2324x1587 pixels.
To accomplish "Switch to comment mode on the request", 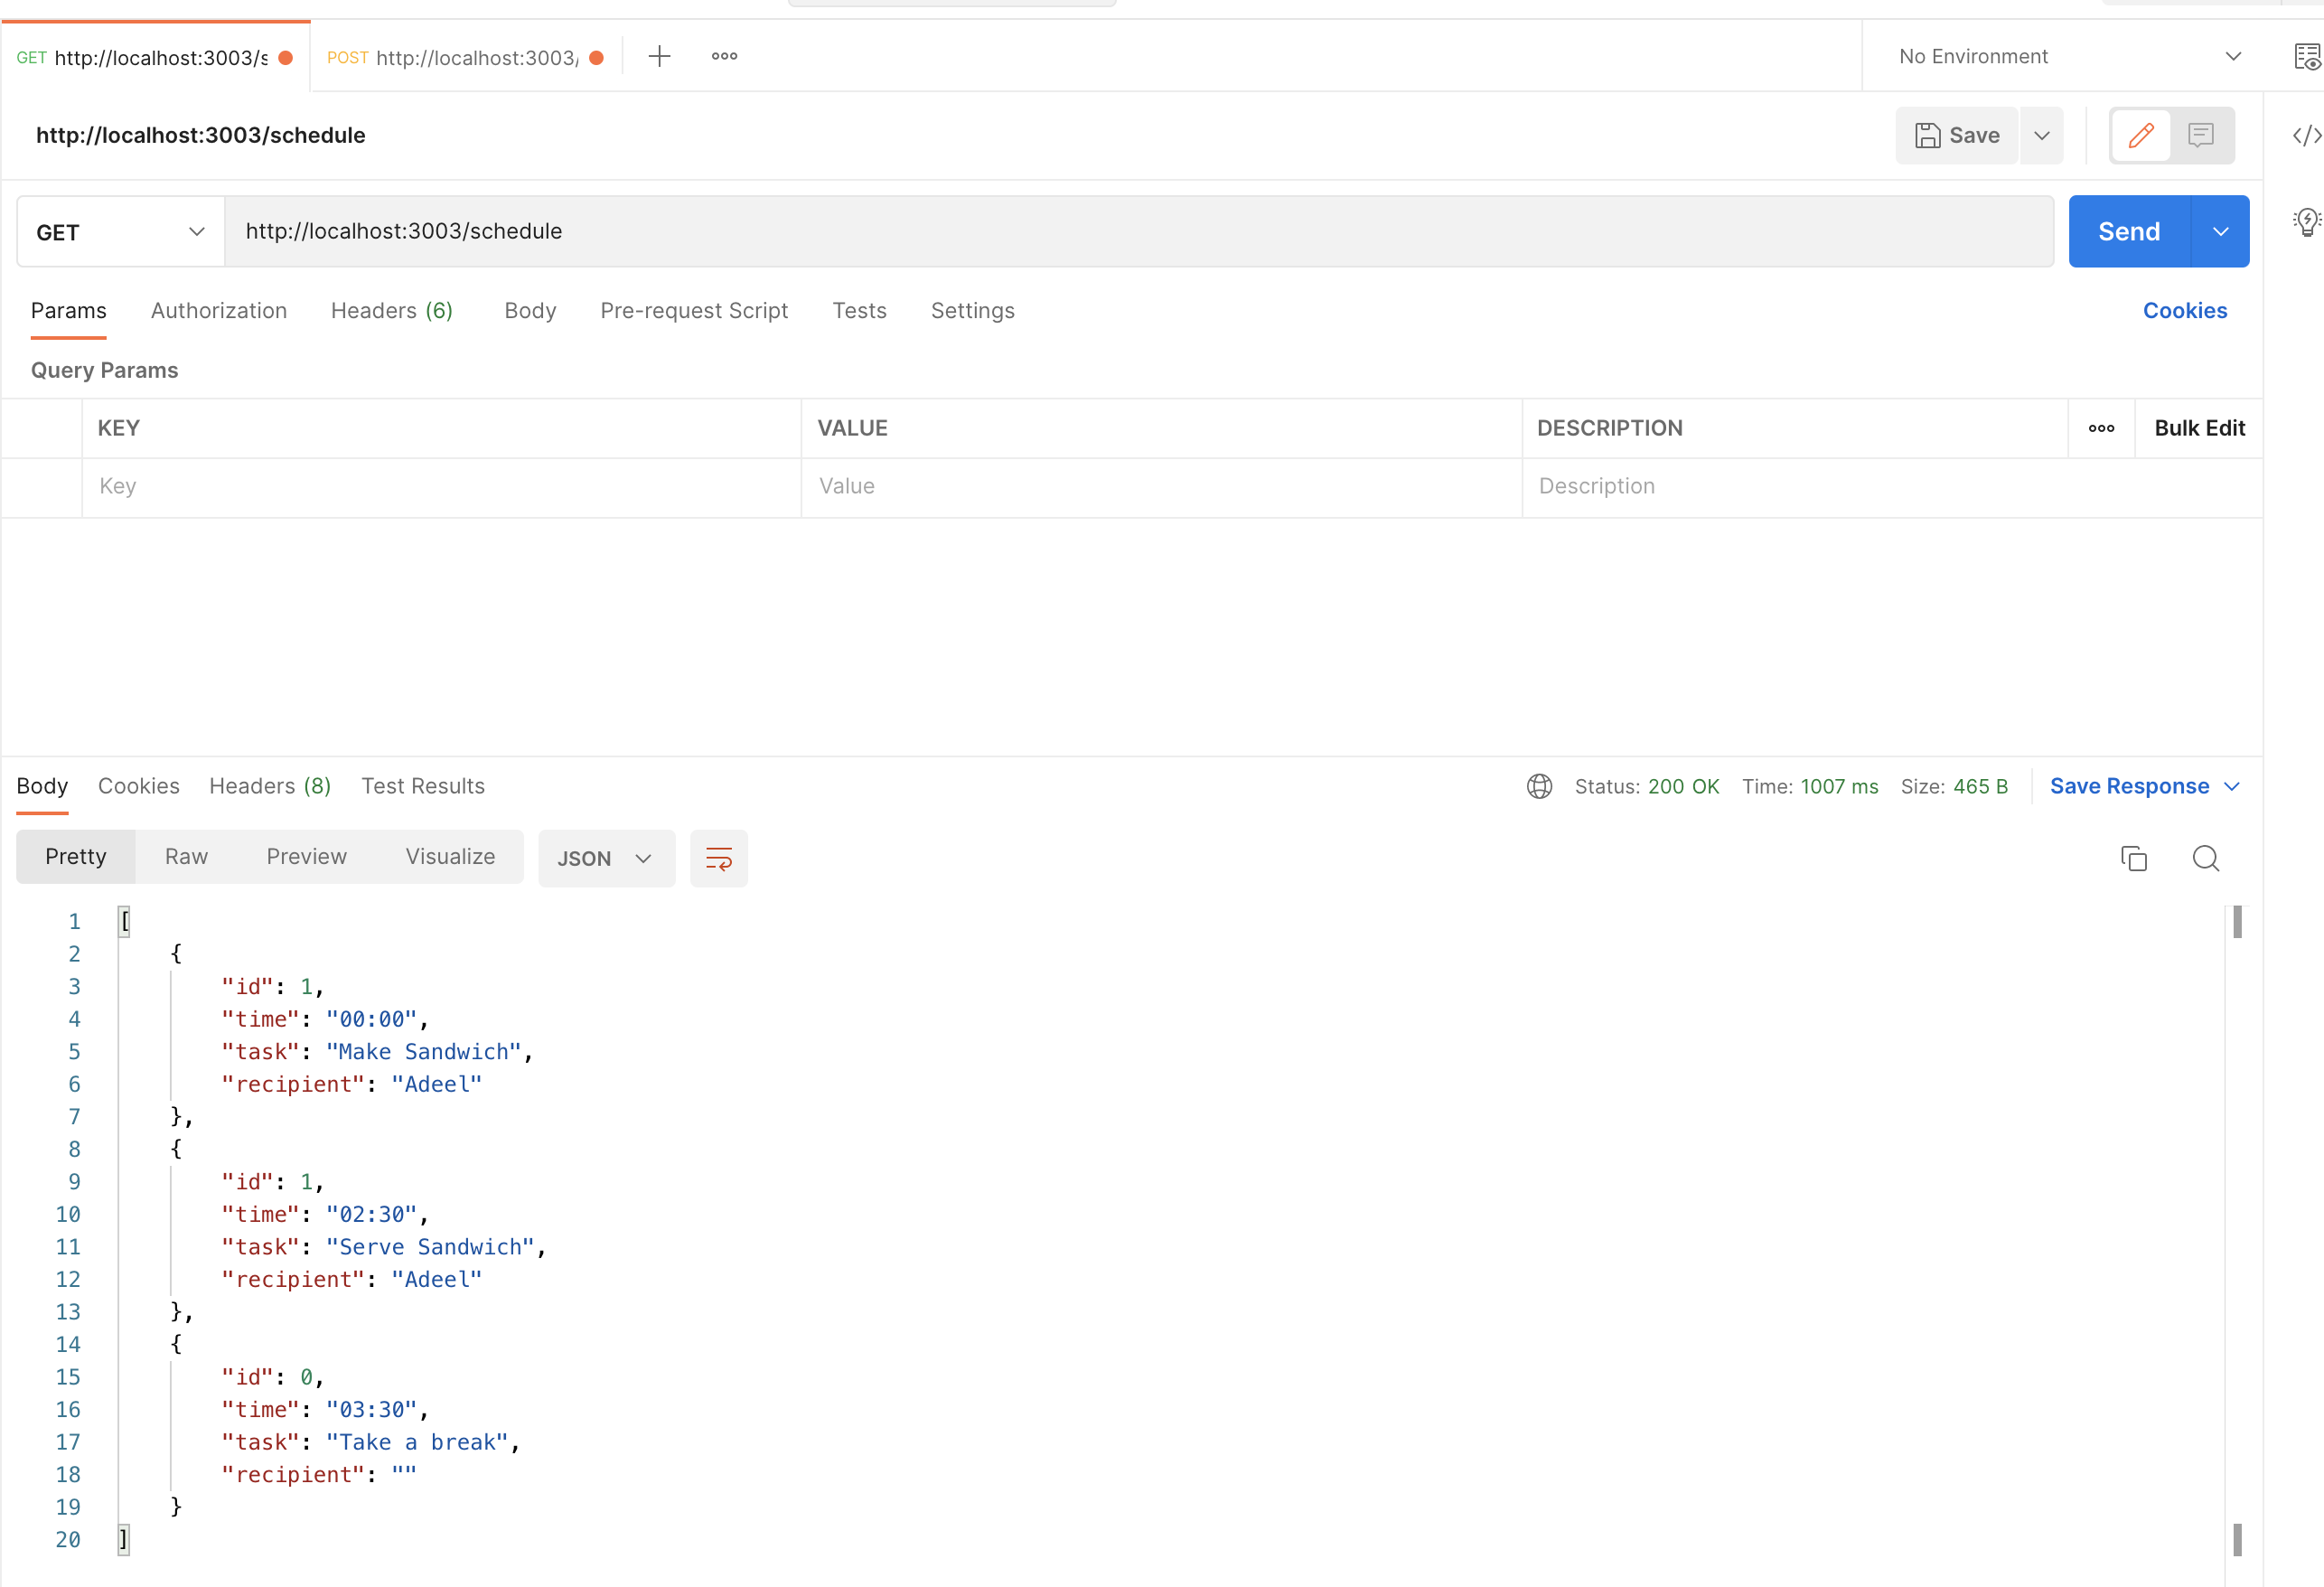I will [2202, 135].
